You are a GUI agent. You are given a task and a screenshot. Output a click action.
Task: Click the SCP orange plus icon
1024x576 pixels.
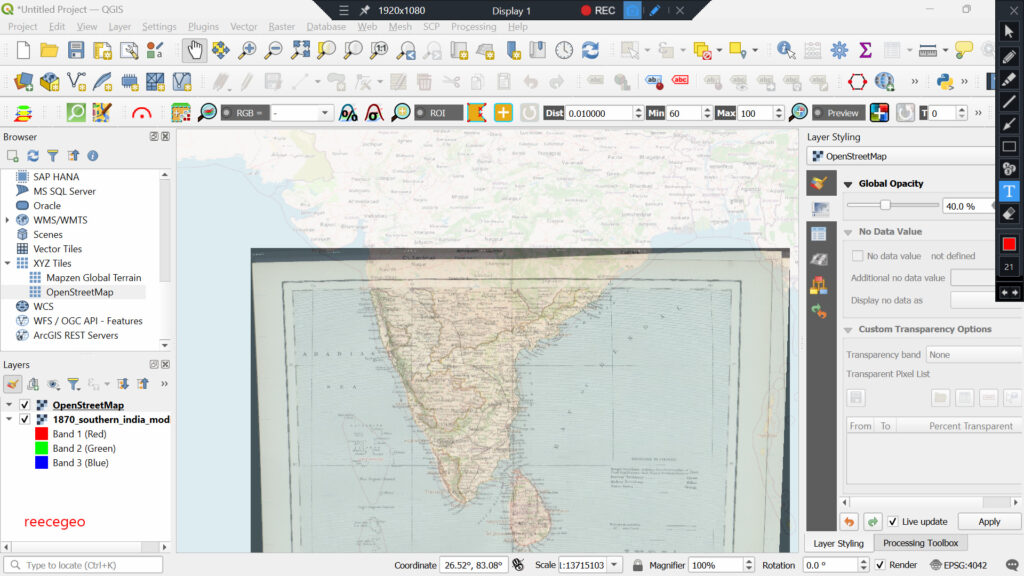point(503,113)
